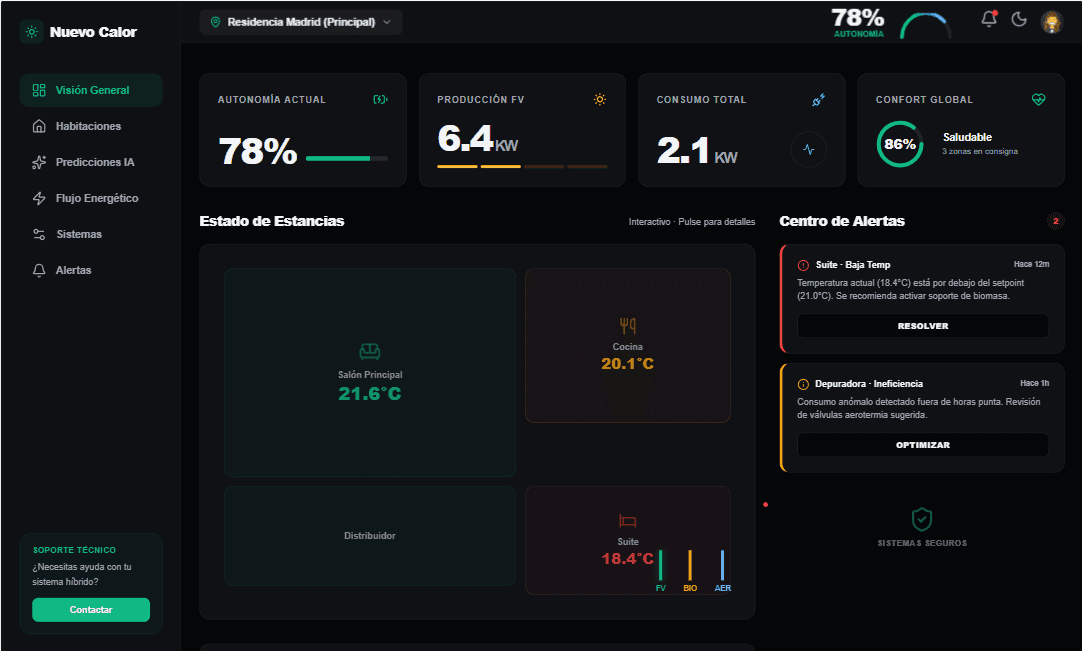Click the battery icon on Autonomía Actual card

click(x=380, y=99)
